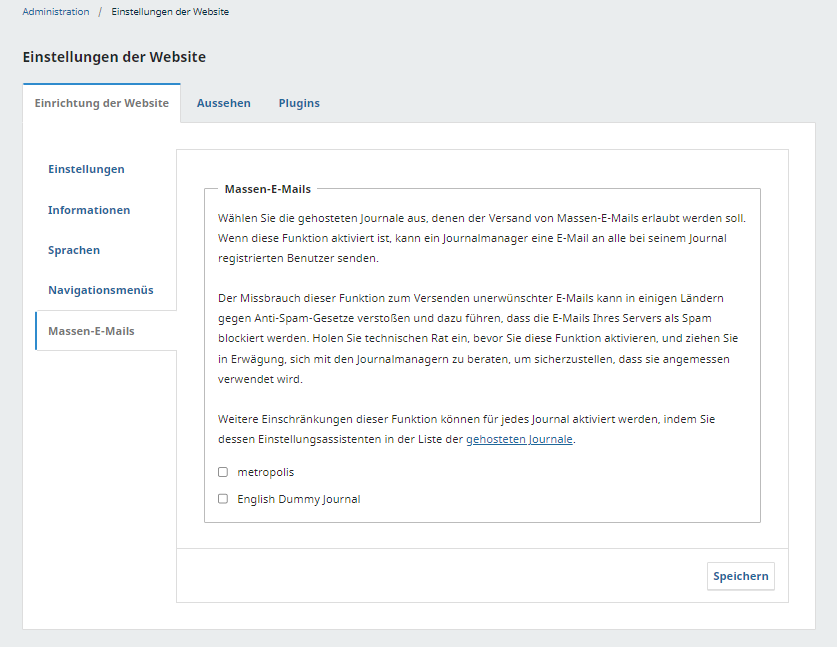Select the Einrichtung der Website tab
This screenshot has height=647, width=837.
(x=101, y=103)
